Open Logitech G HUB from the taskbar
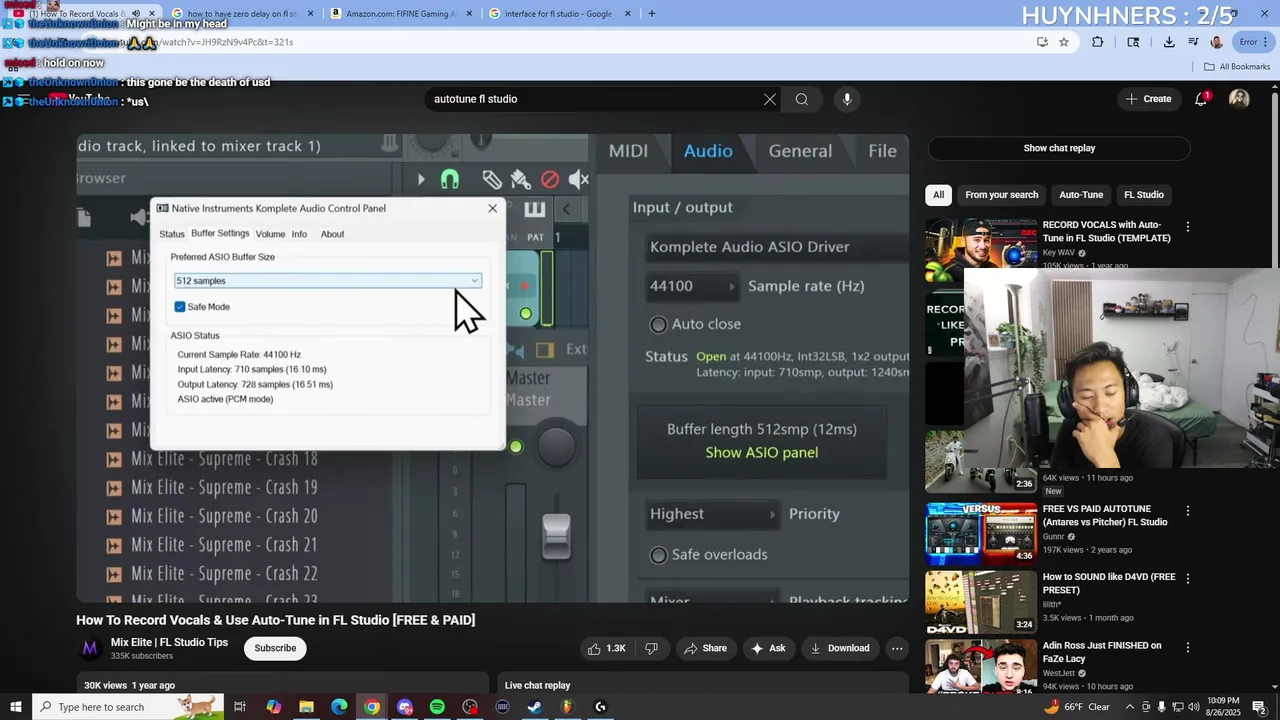1280x720 pixels. [600, 707]
